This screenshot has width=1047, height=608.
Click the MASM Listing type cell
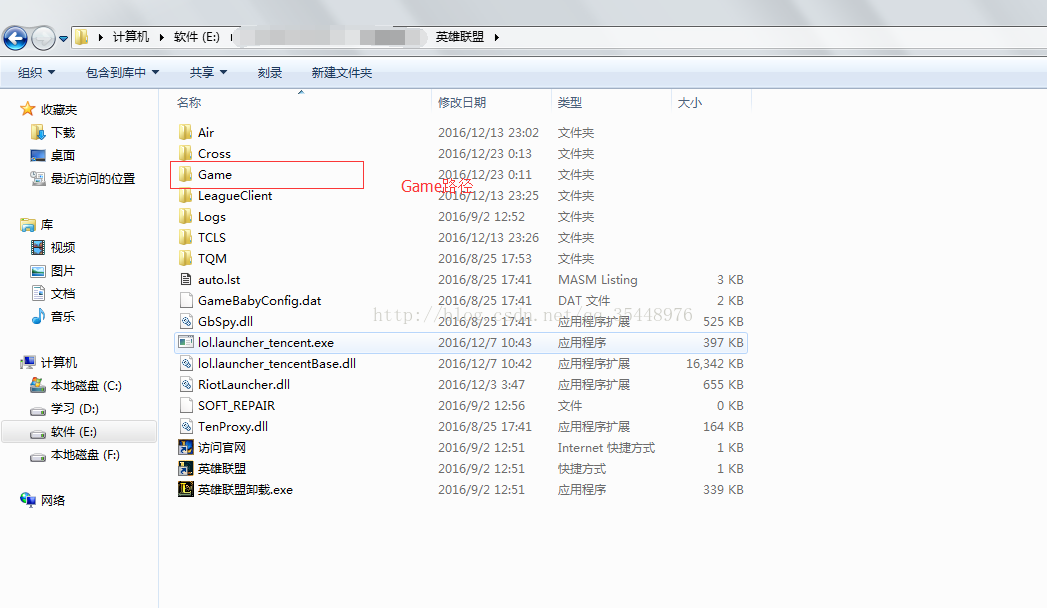[x=598, y=280]
